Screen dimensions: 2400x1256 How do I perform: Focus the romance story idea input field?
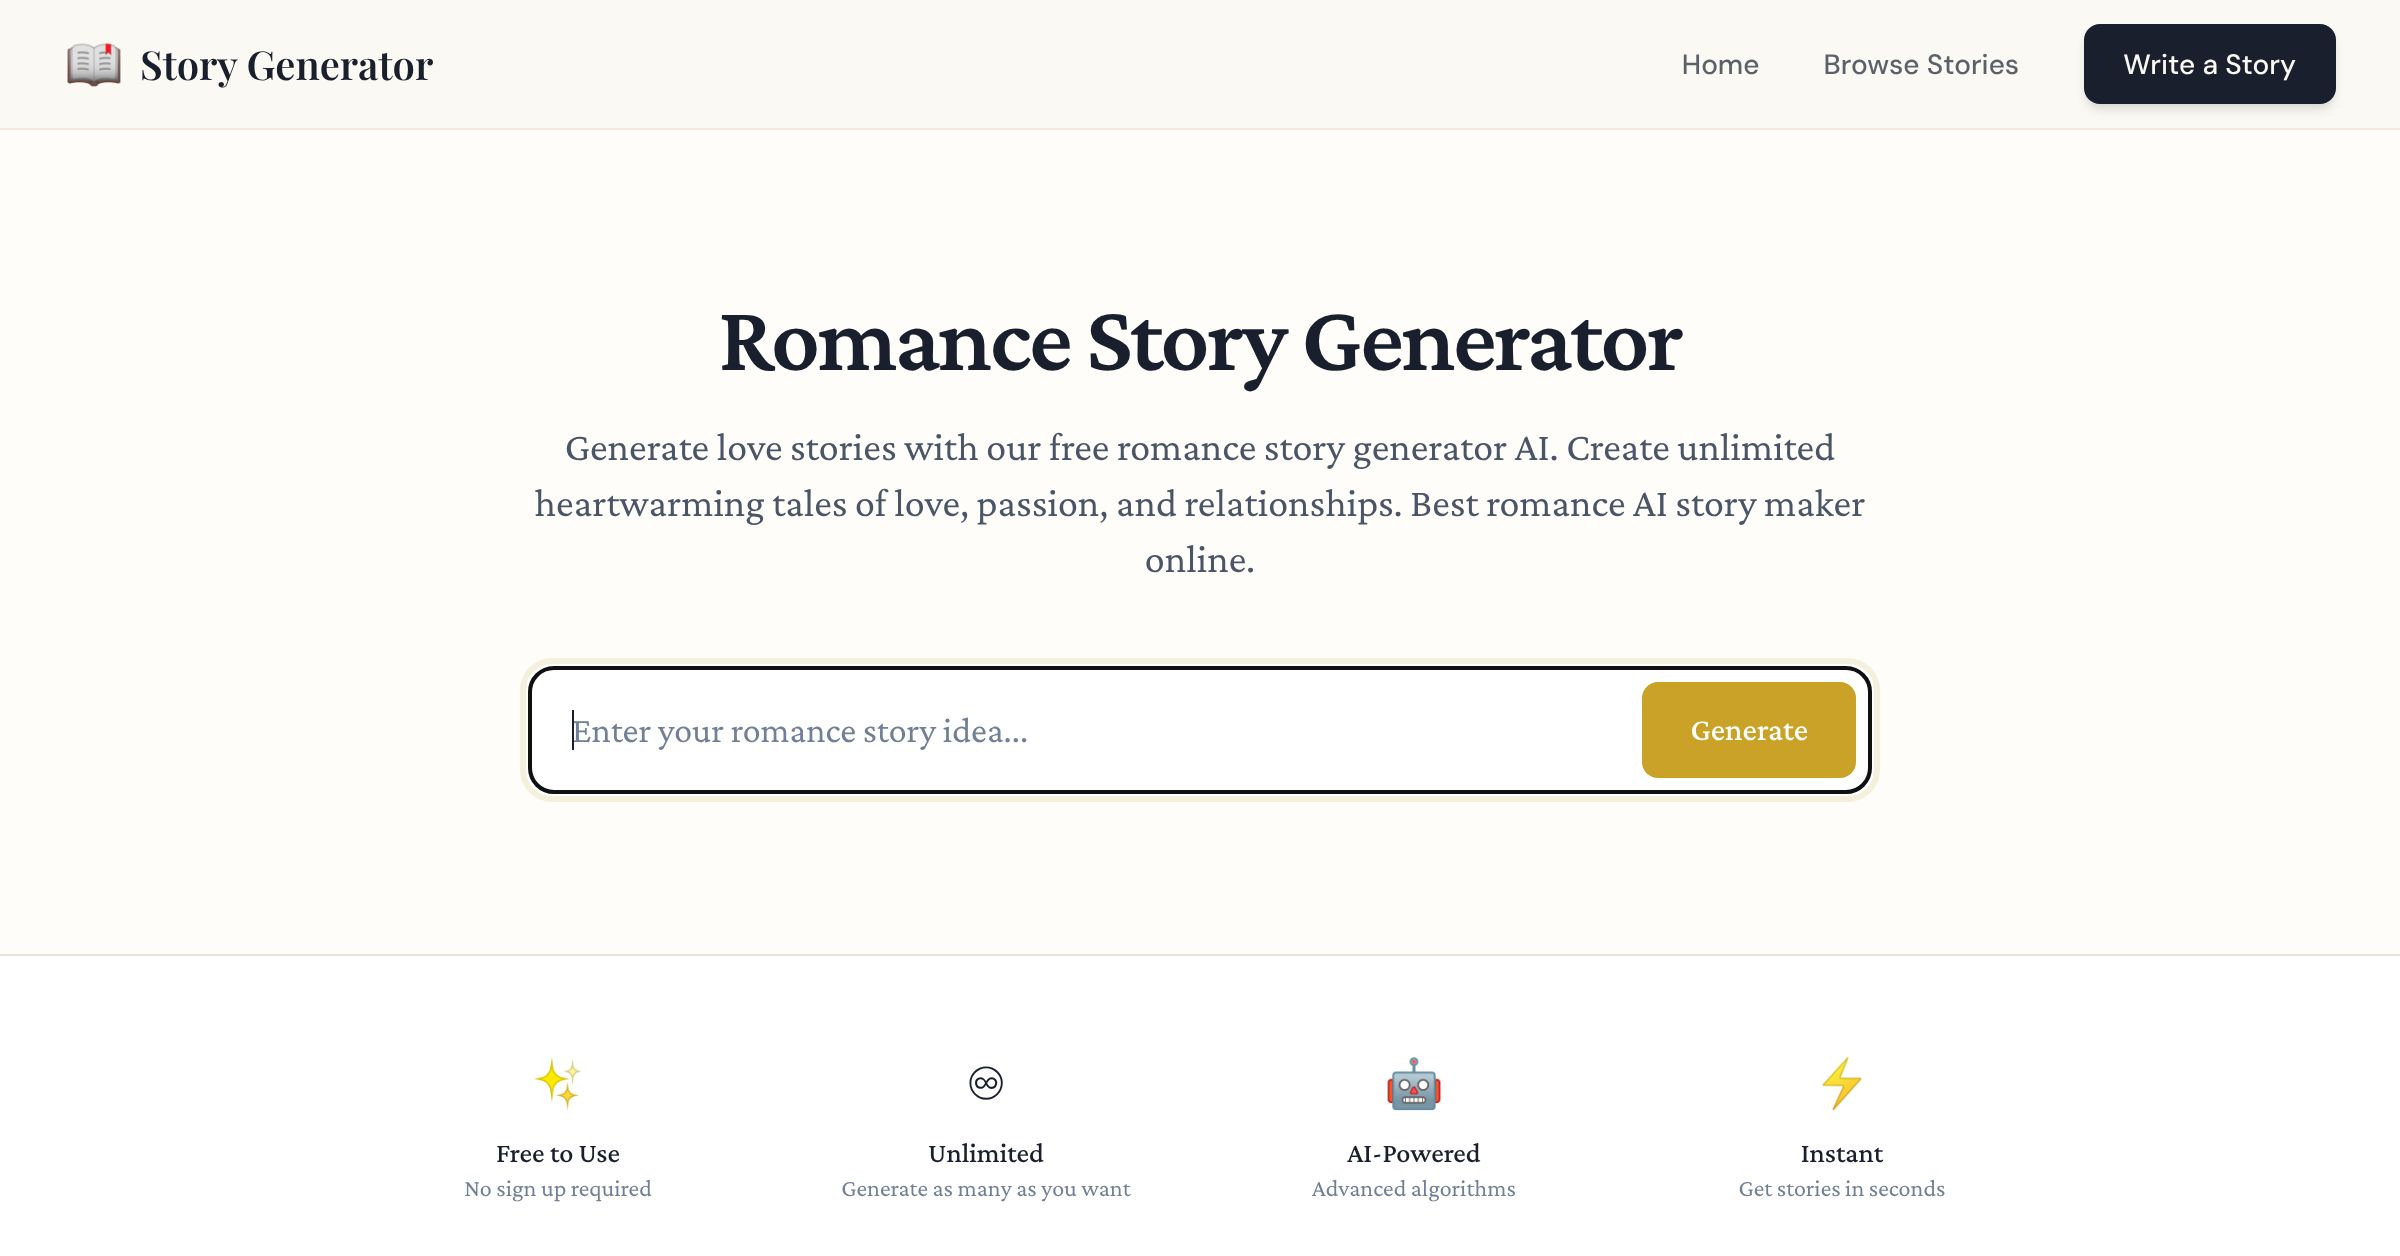(x=1000, y=731)
